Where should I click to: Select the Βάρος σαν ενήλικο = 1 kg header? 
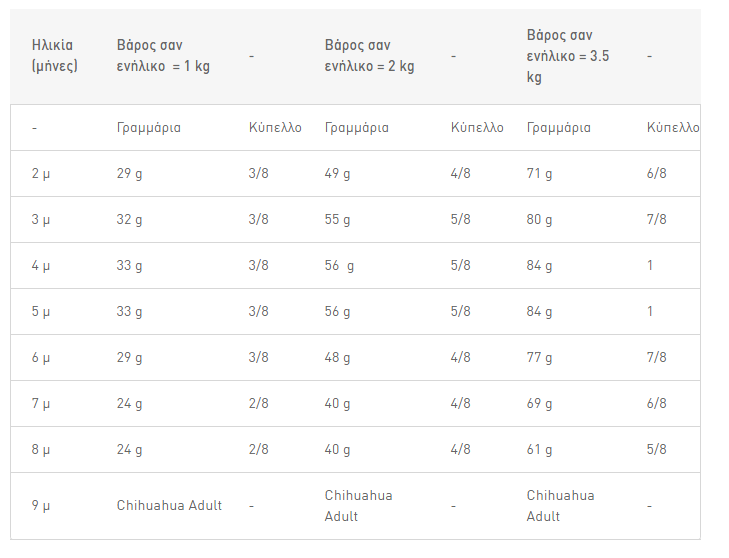(x=163, y=55)
